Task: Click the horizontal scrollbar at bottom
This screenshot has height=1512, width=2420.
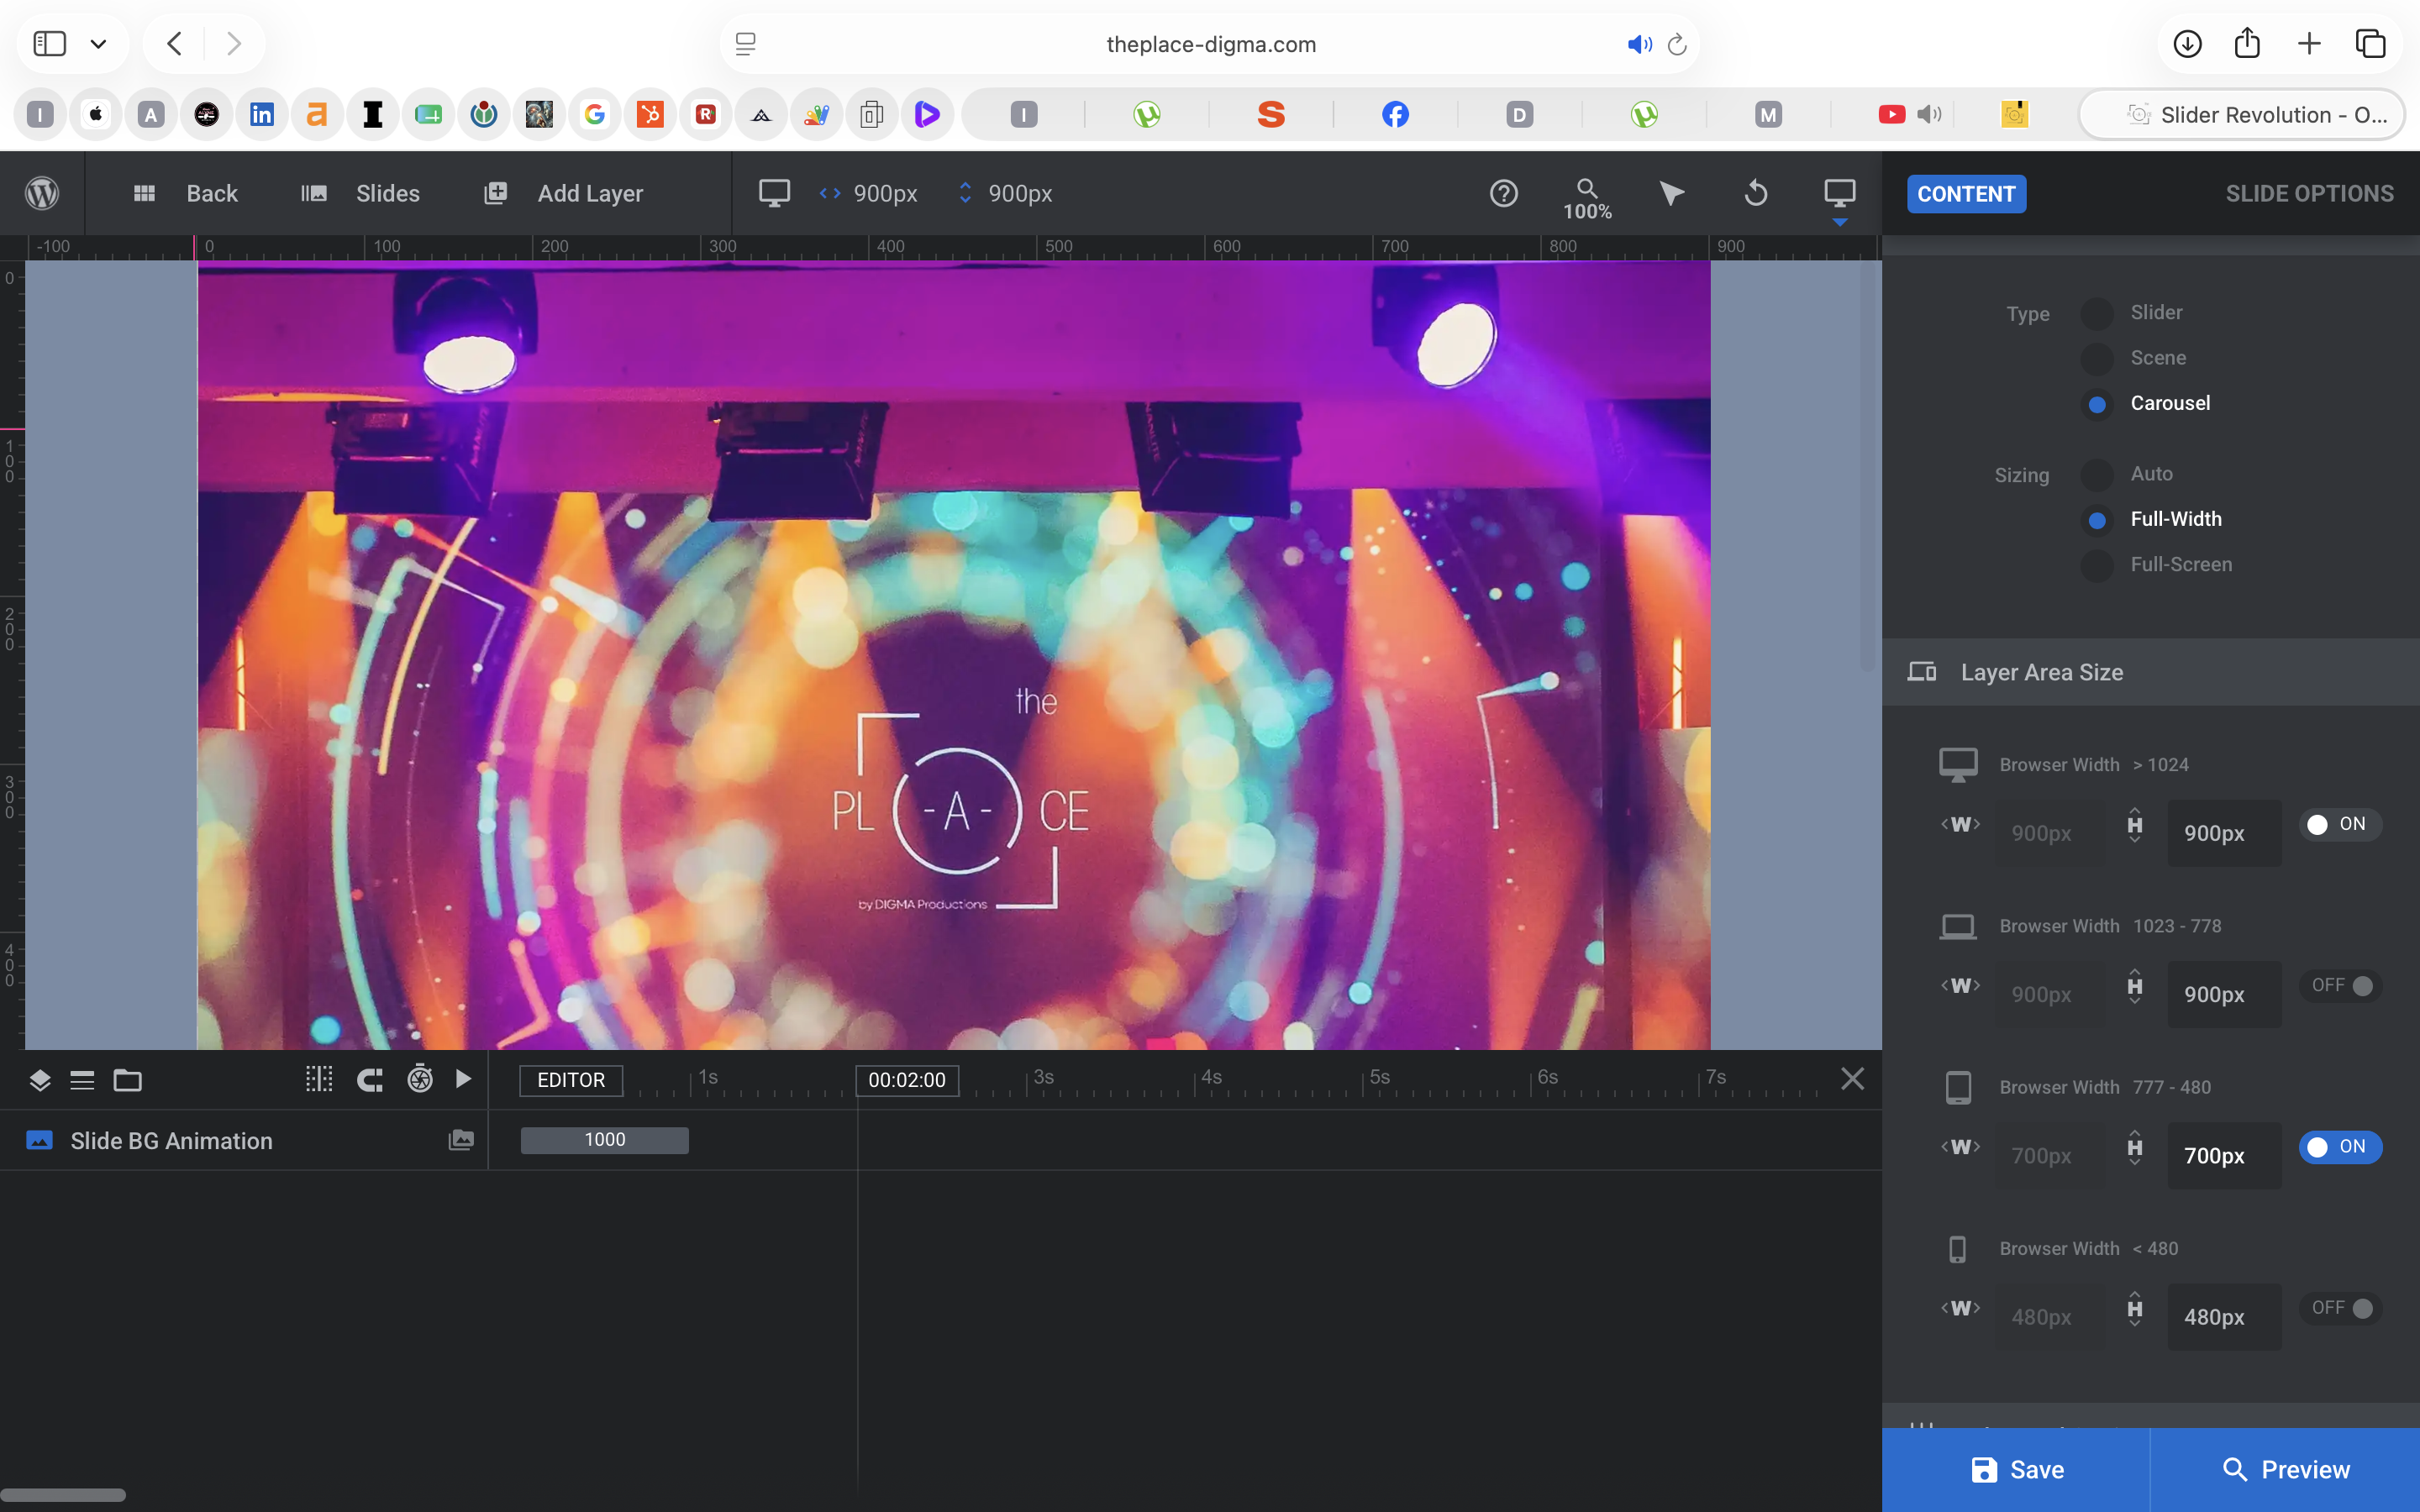Action: click(x=63, y=1495)
